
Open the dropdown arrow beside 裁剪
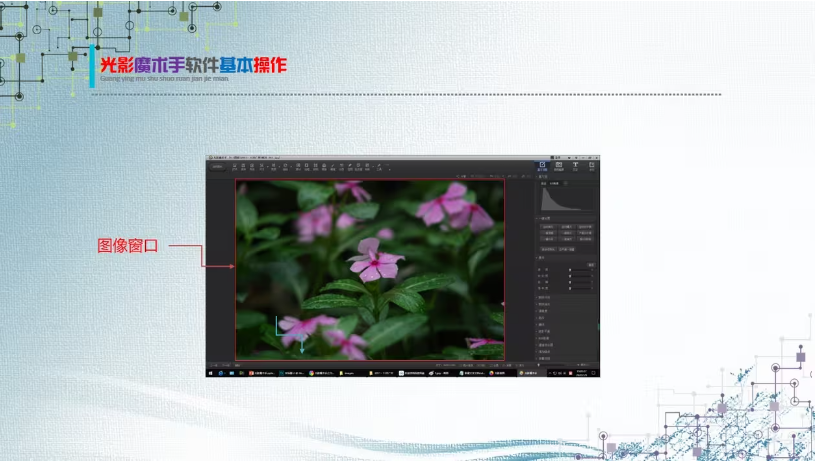click(x=279, y=167)
